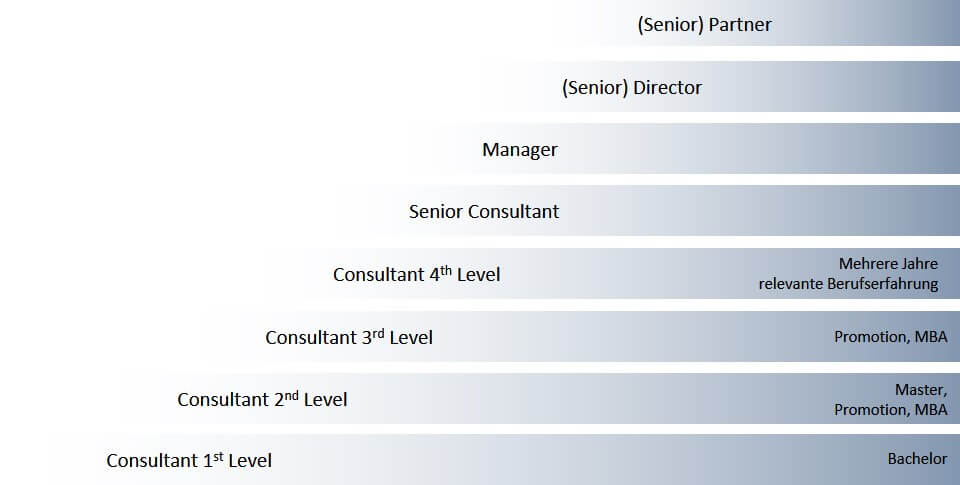The height and width of the screenshot is (485, 960).
Task: Select Consultant 1st Level text
Action: point(189,460)
